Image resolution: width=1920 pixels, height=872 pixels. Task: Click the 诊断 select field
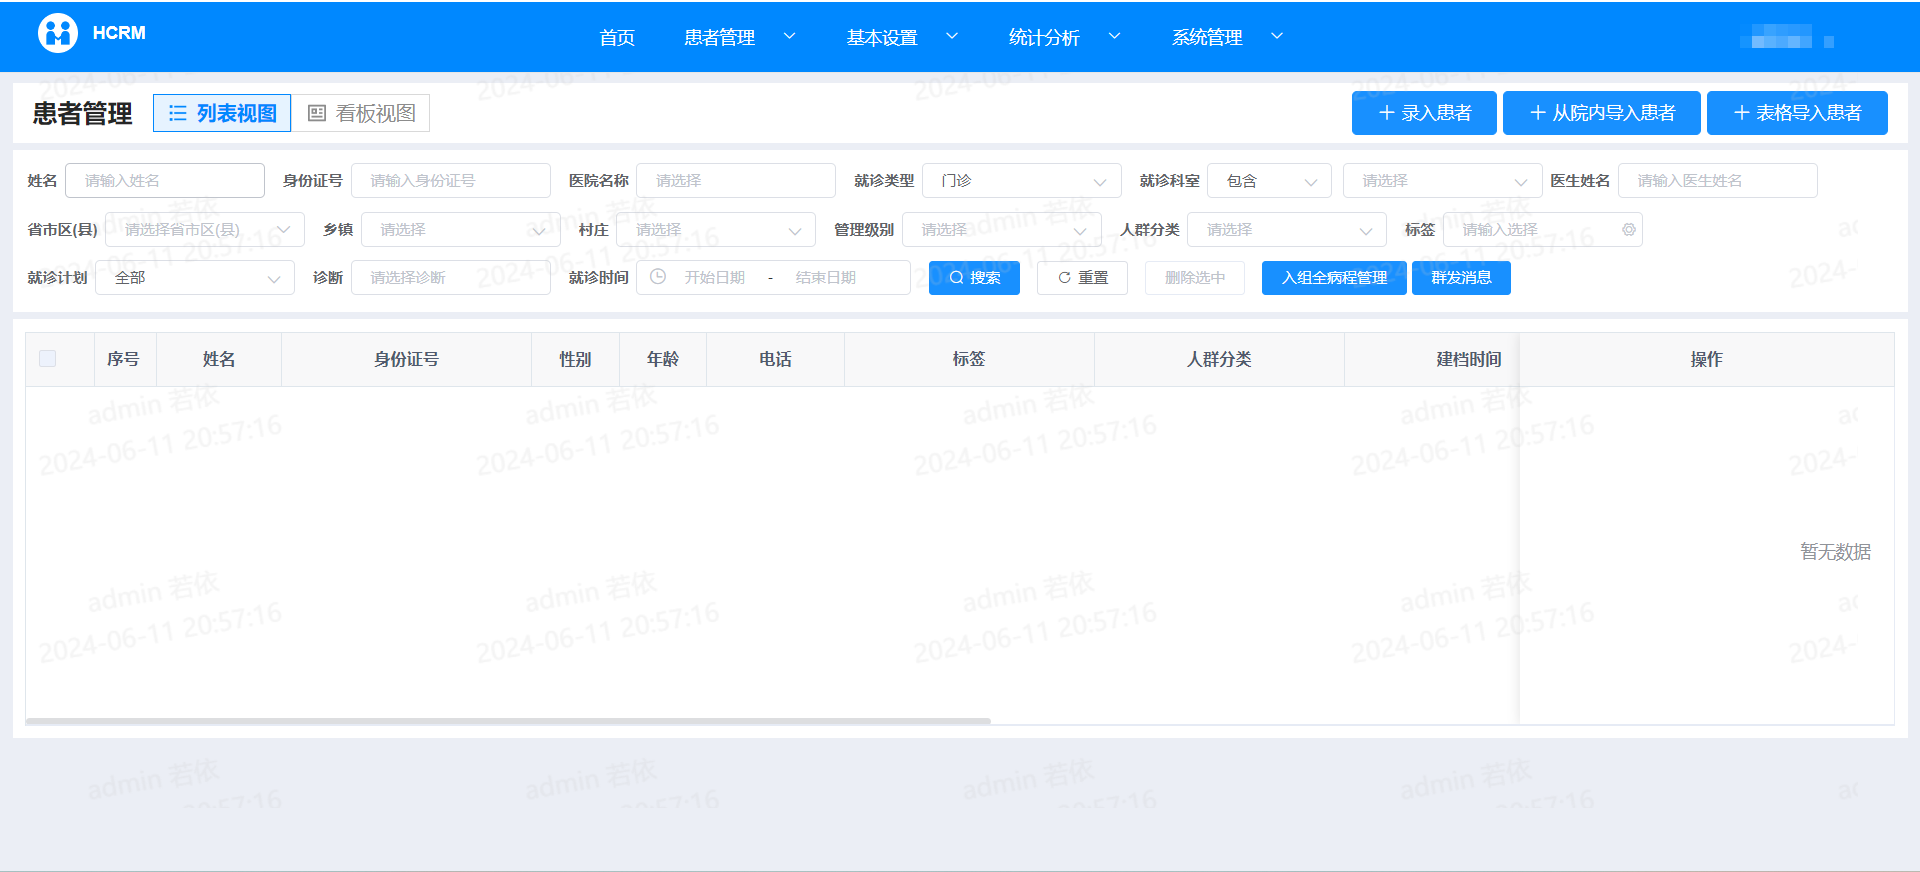point(451,278)
